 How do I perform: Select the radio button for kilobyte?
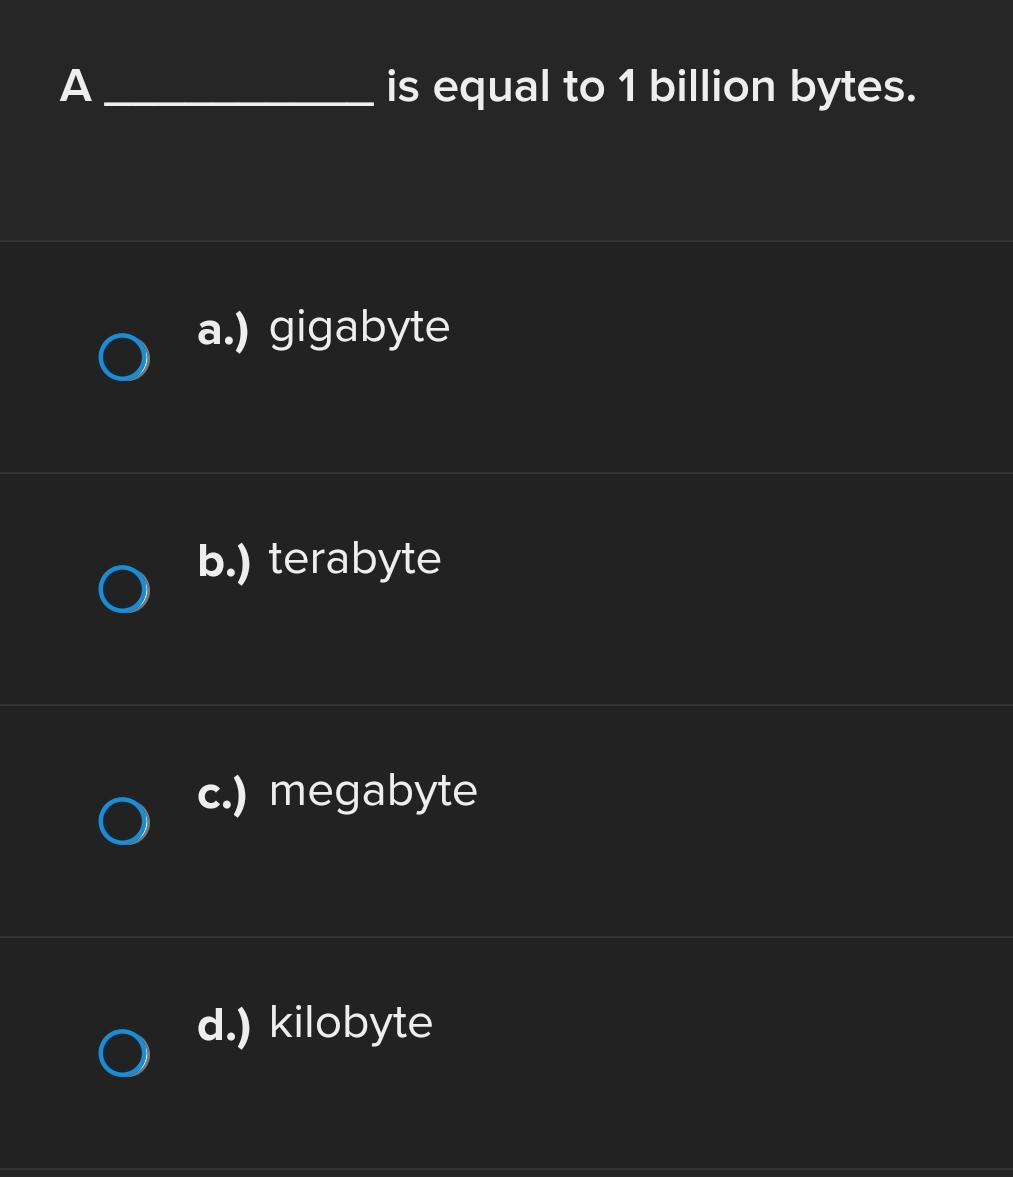pyautogui.click(x=123, y=1054)
